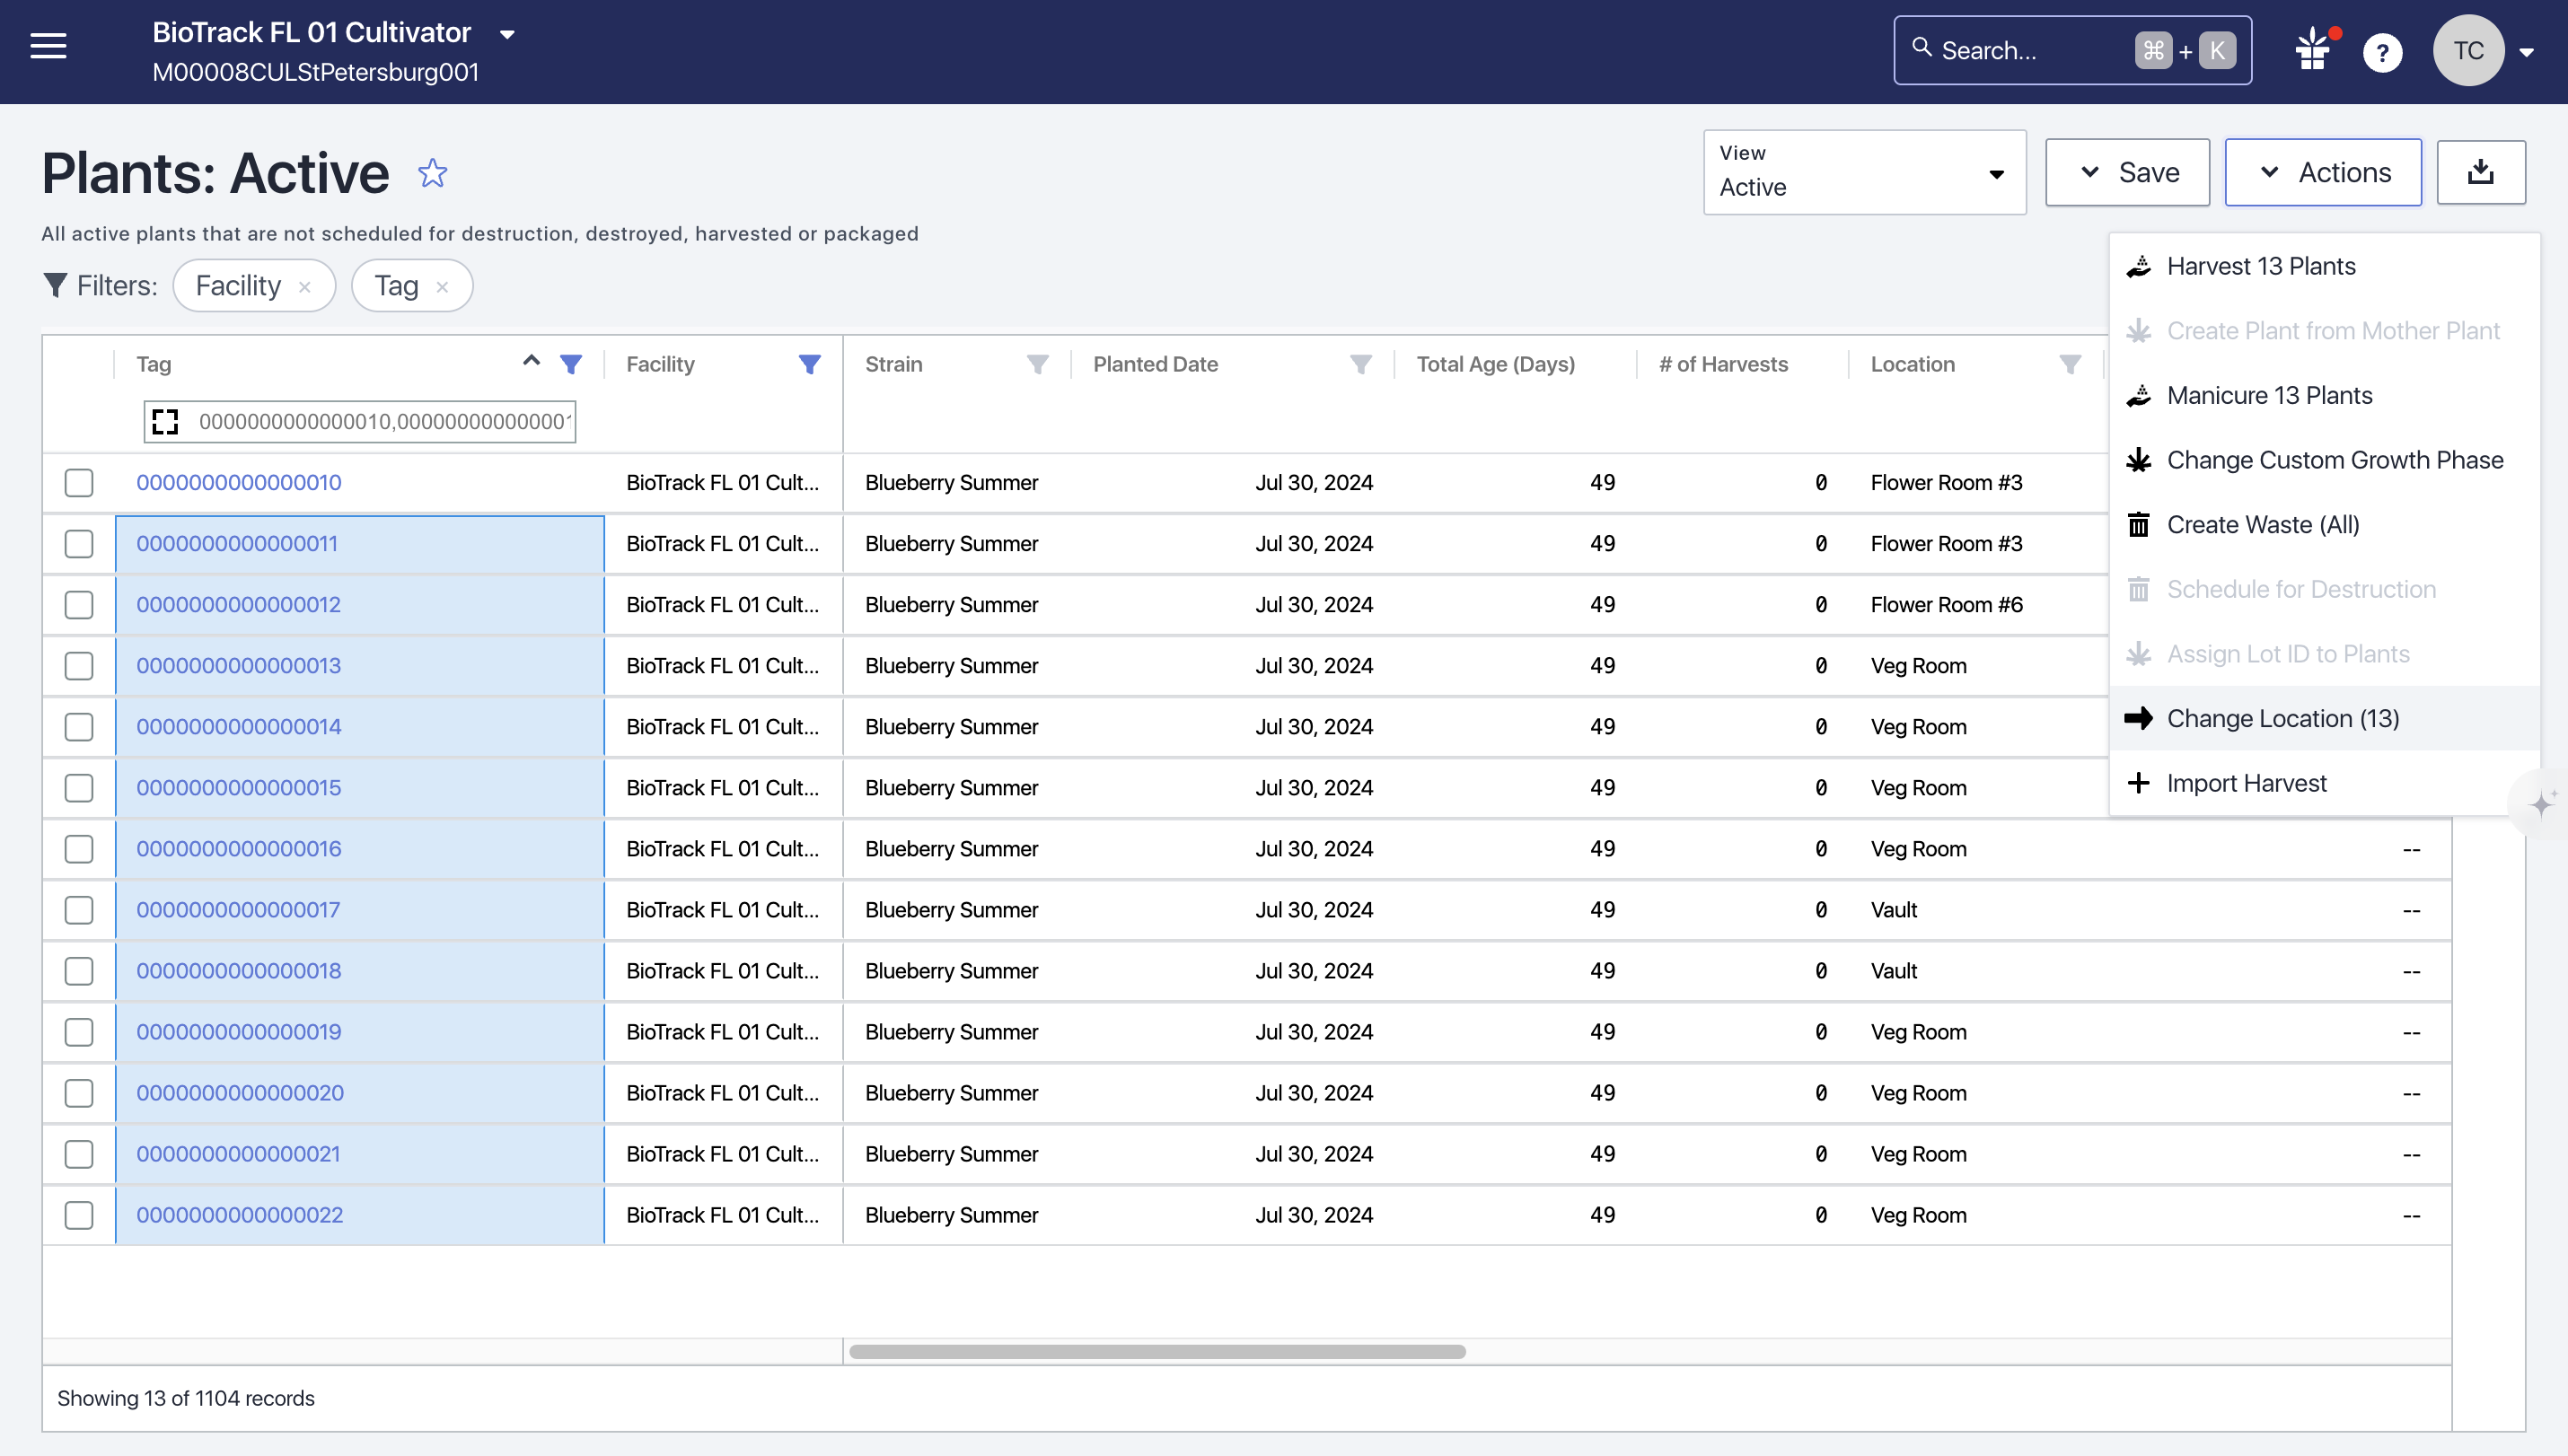Click the TC user avatar
This screenshot has width=2568, height=1456.
tap(2468, 51)
